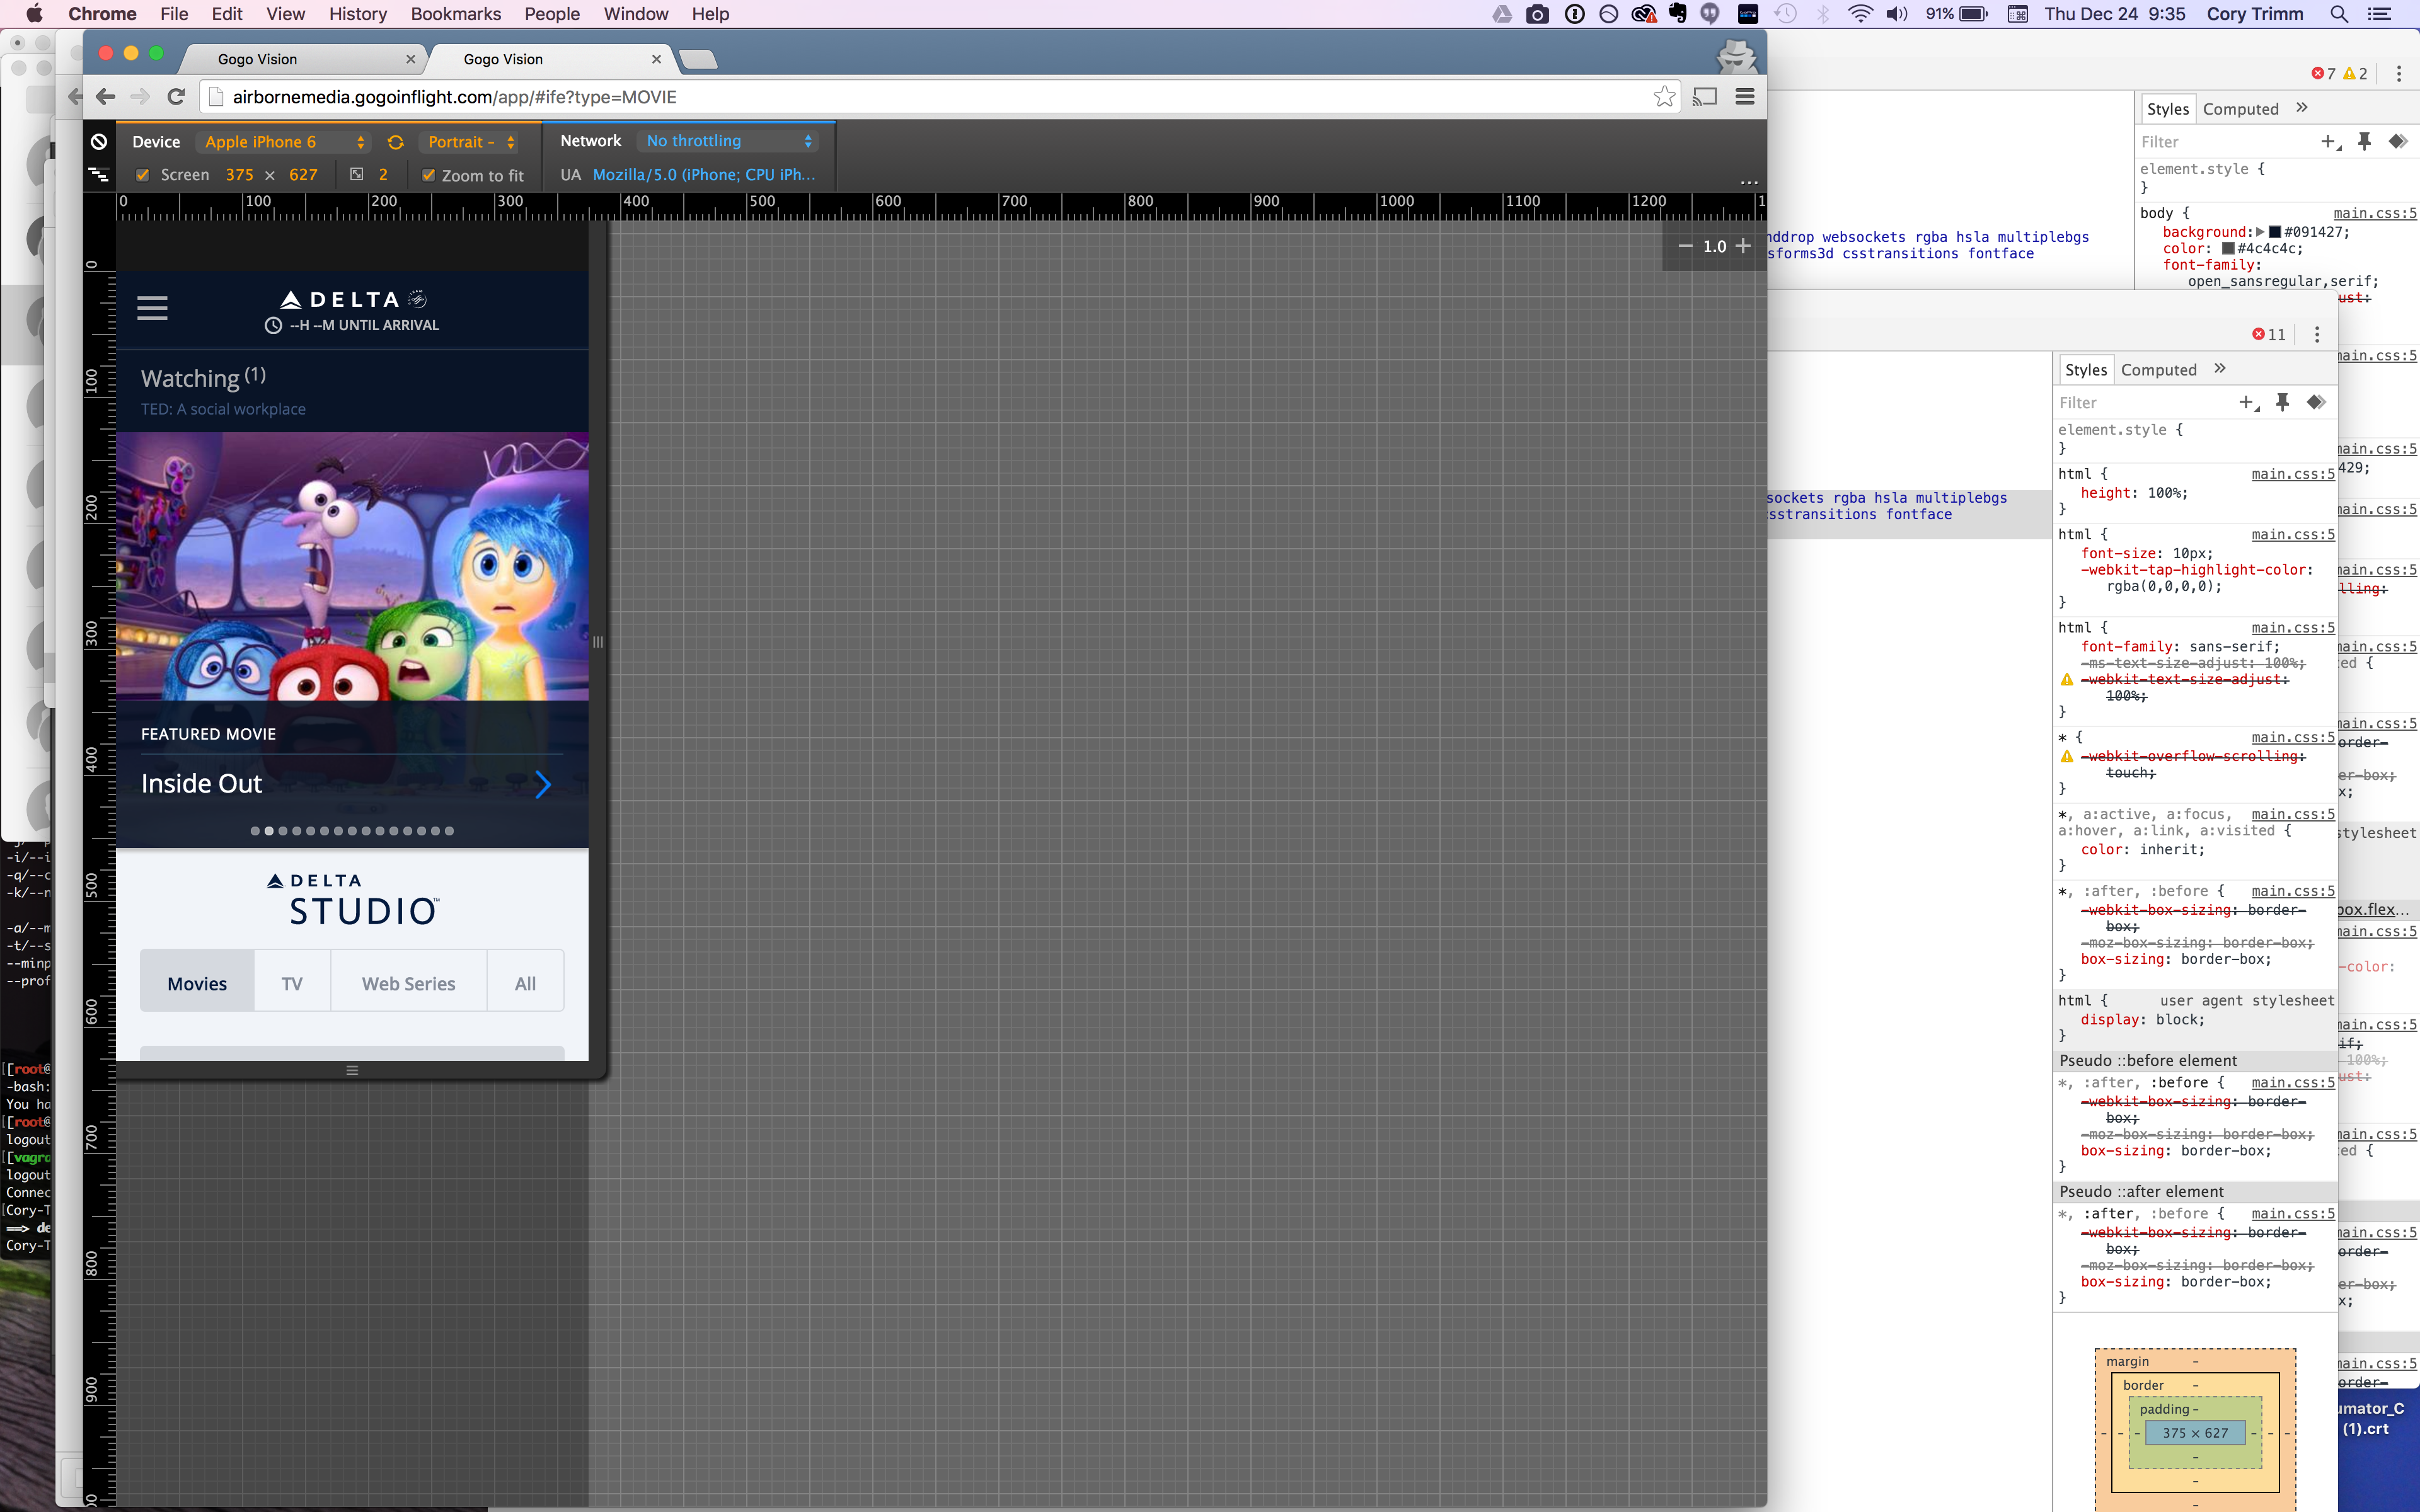Click the first carousel pagination dot
Viewport: 2420px width, 1512px height.
(x=255, y=831)
